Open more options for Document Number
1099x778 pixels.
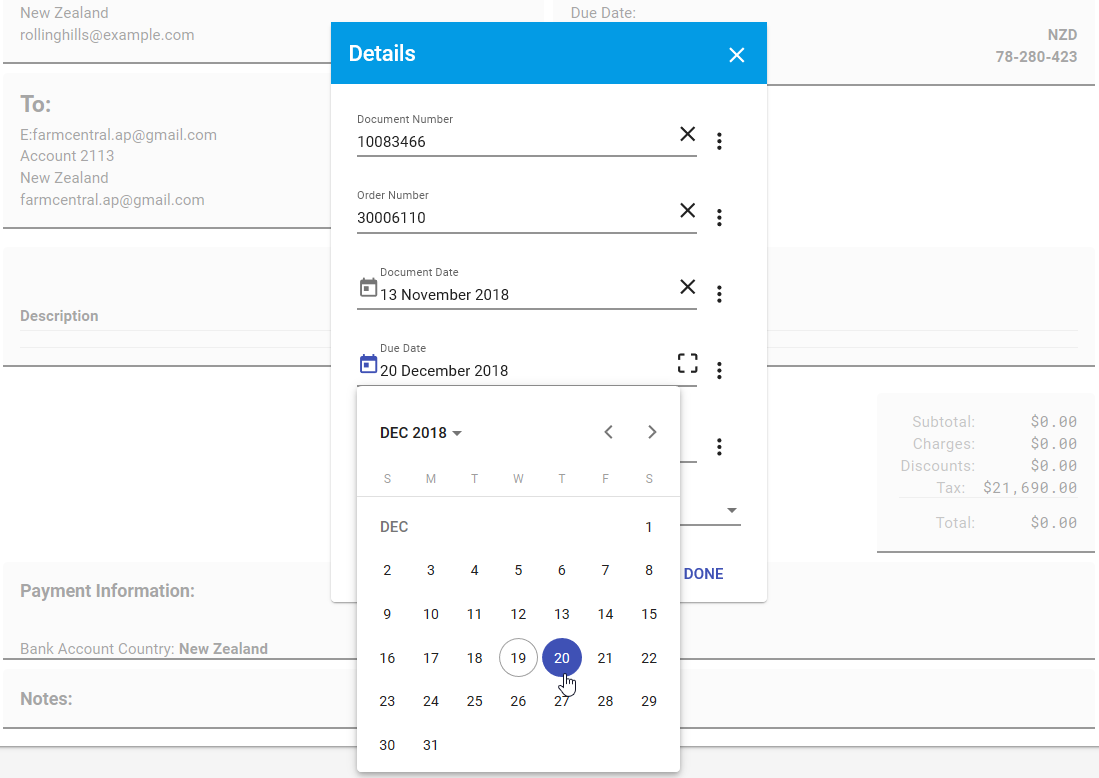tap(719, 141)
